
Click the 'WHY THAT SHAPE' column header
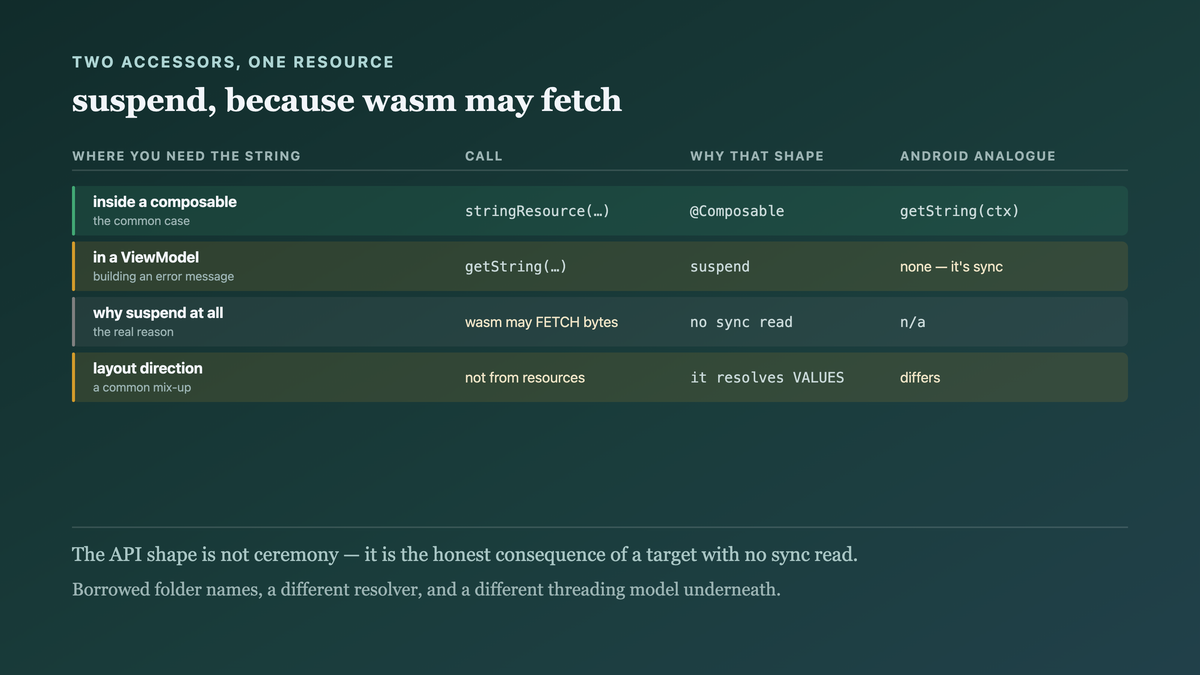tap(757, 156)
